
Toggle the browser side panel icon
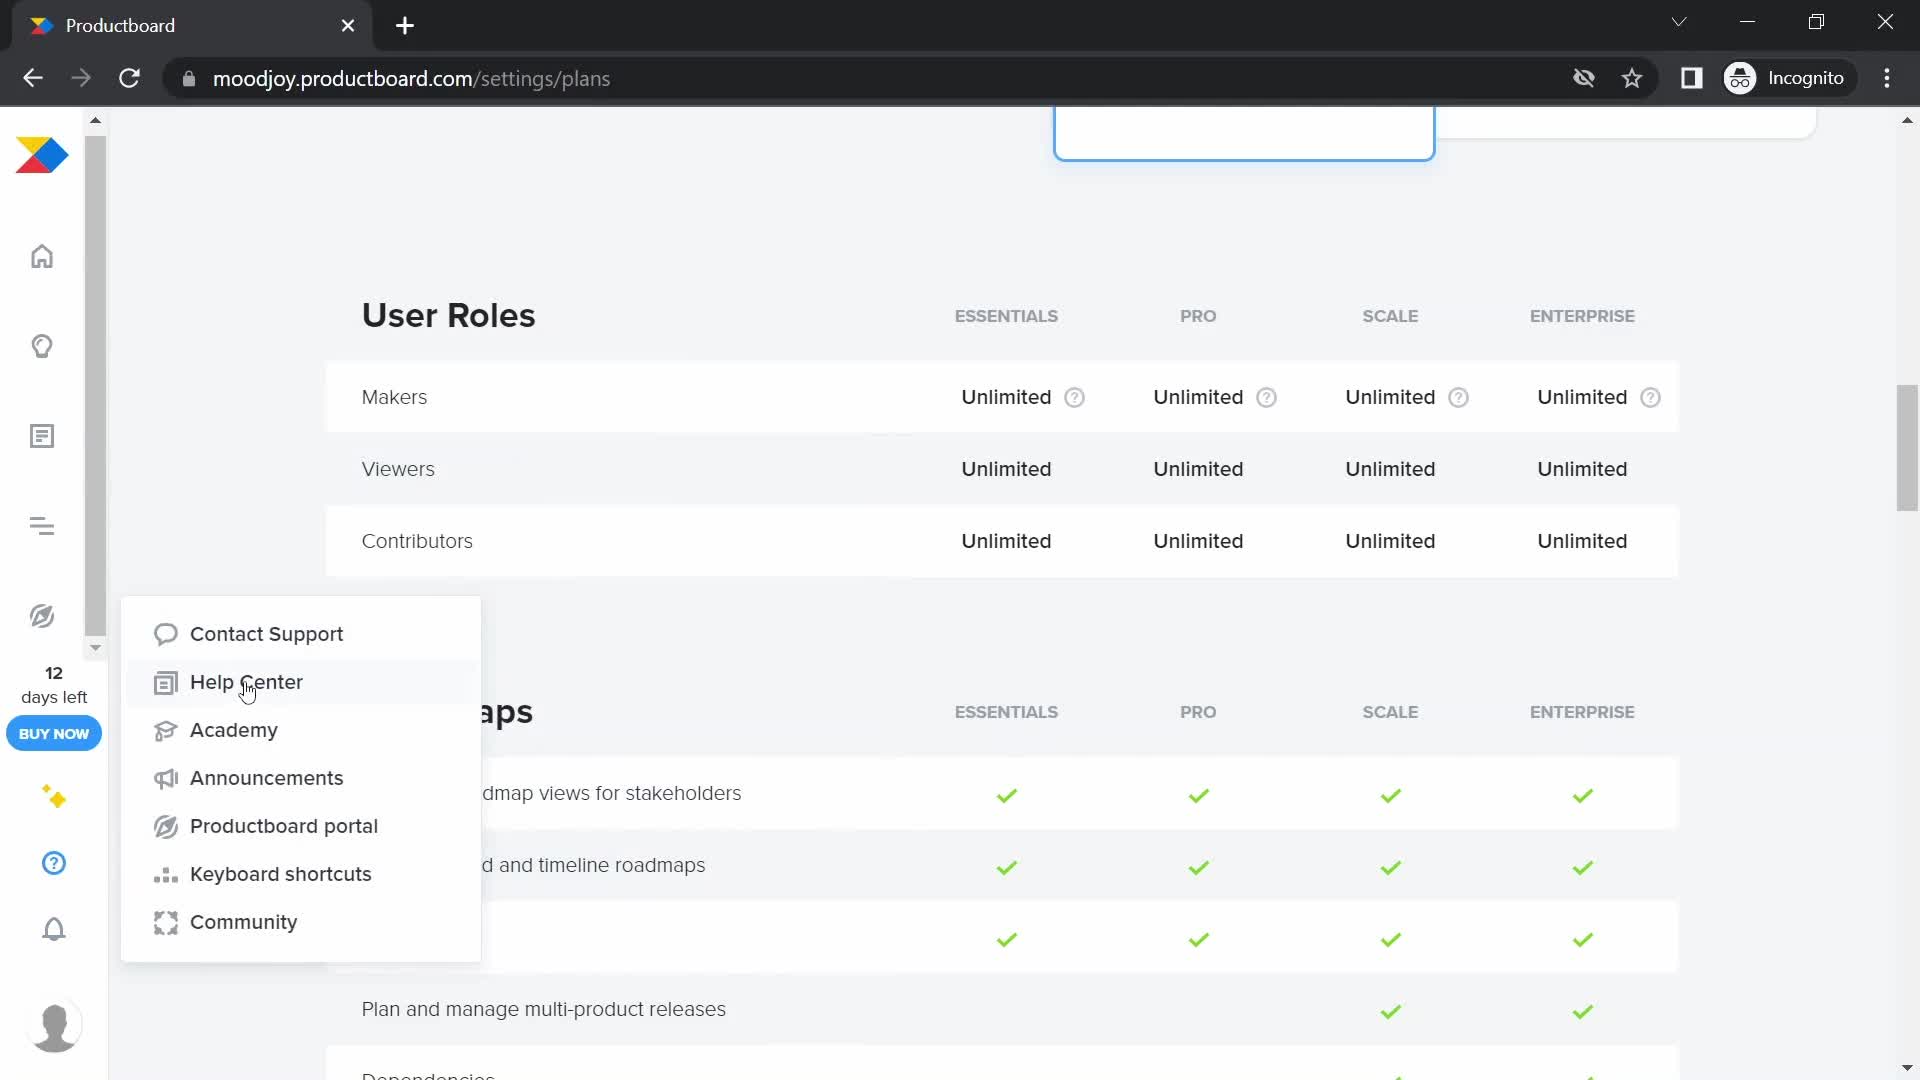point(1692,78)
